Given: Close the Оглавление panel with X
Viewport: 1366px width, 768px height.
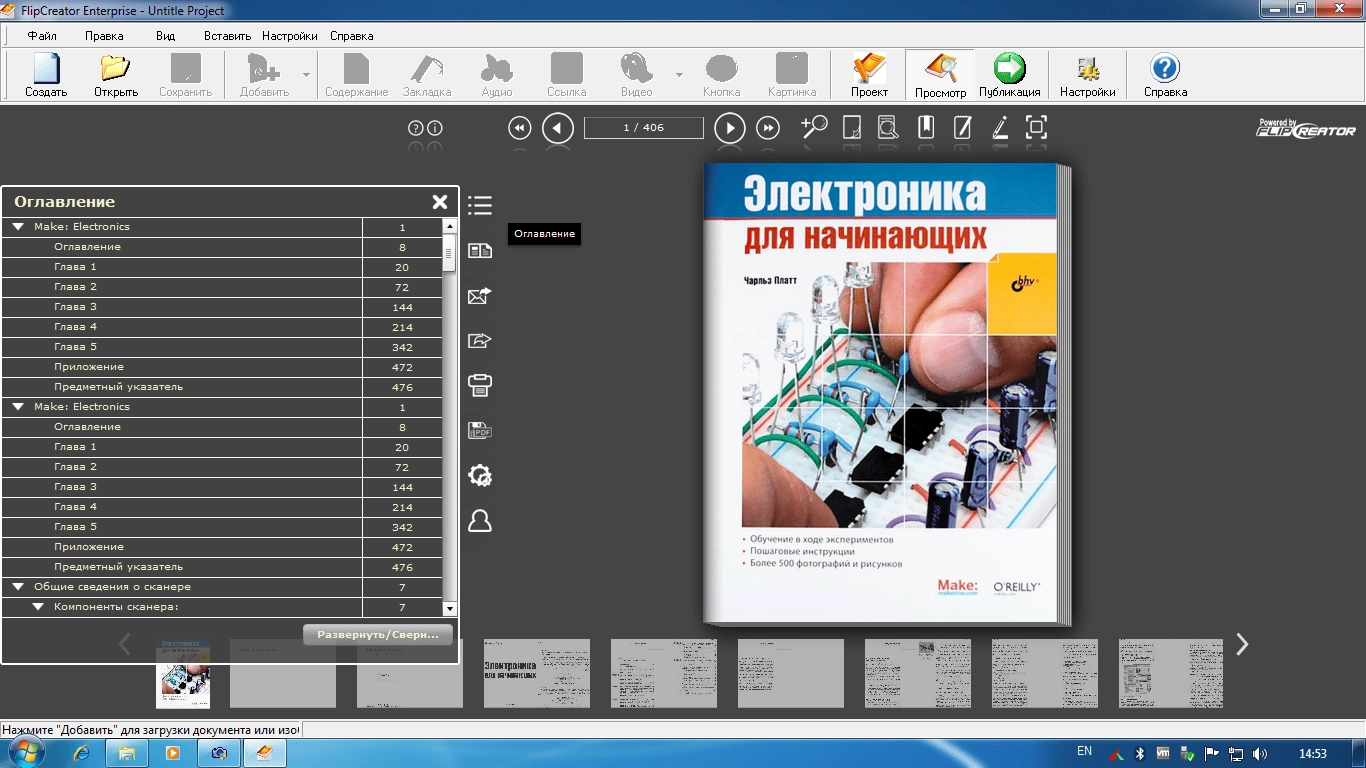Looking at the screenshot, I should (x=440, y=202).
